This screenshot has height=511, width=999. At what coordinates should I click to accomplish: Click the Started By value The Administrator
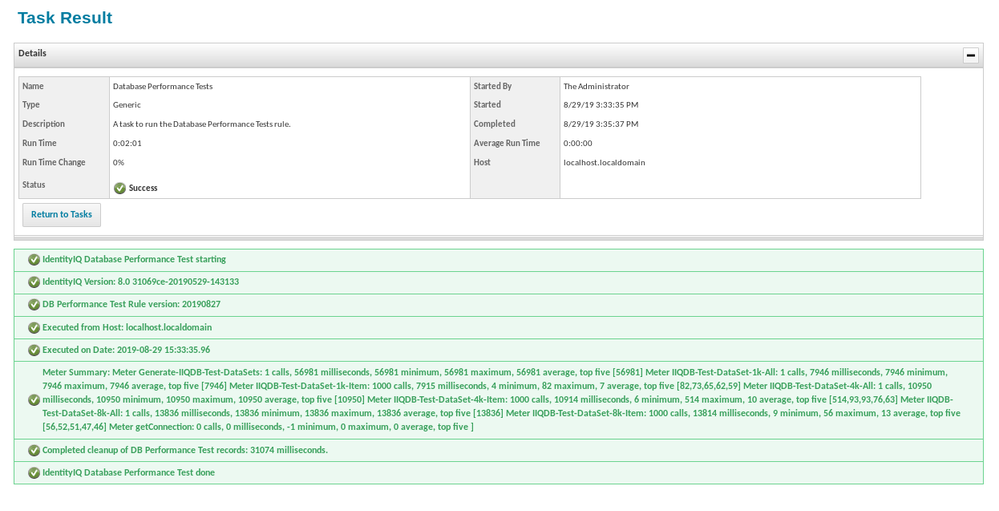pos(596,87)
